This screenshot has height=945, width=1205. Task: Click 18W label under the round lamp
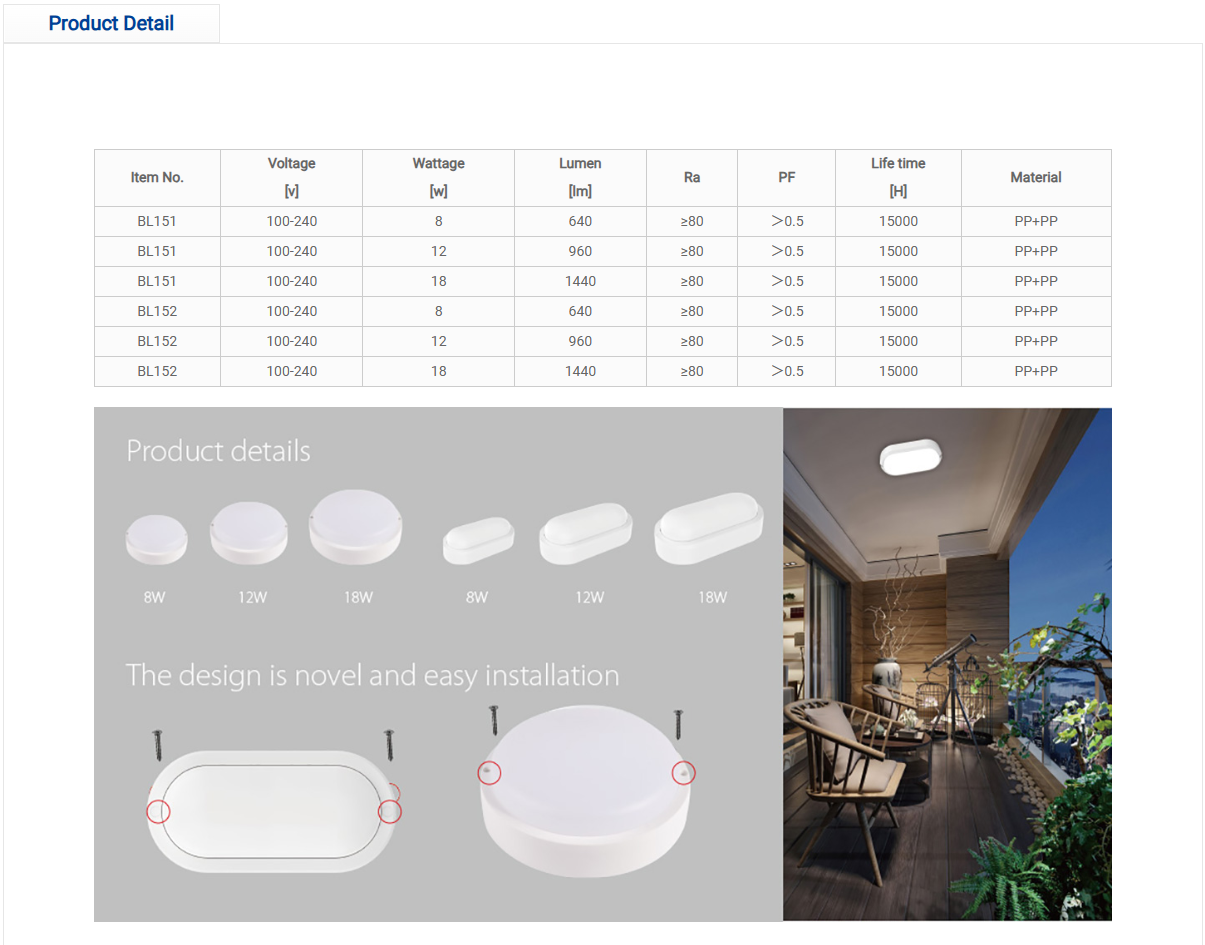(x=358, y=598)
